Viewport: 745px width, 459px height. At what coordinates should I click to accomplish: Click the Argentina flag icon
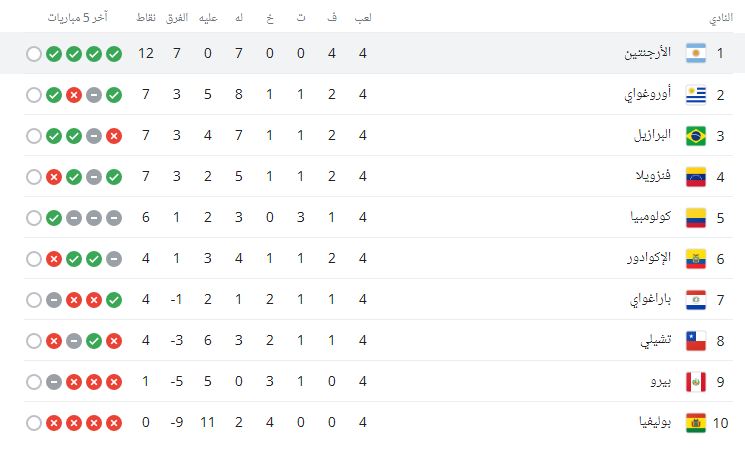696,53
